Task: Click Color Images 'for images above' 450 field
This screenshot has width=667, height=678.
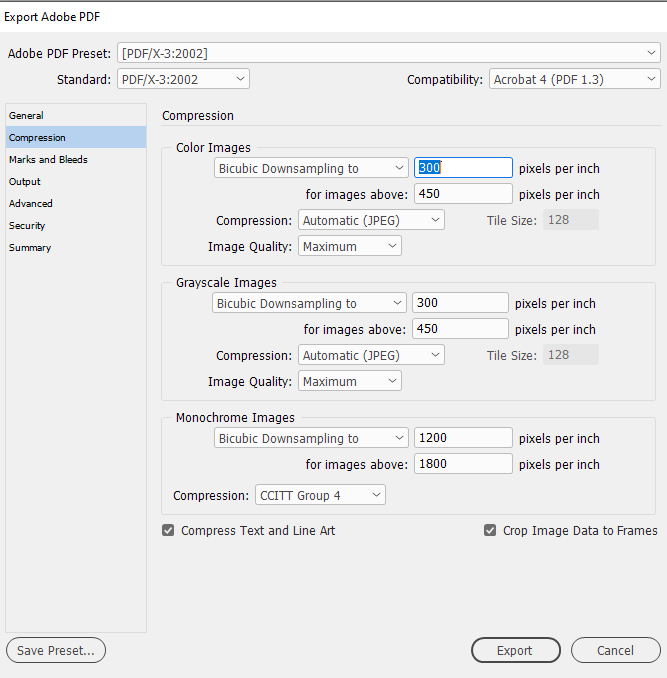Action: (x=463, y=194)
